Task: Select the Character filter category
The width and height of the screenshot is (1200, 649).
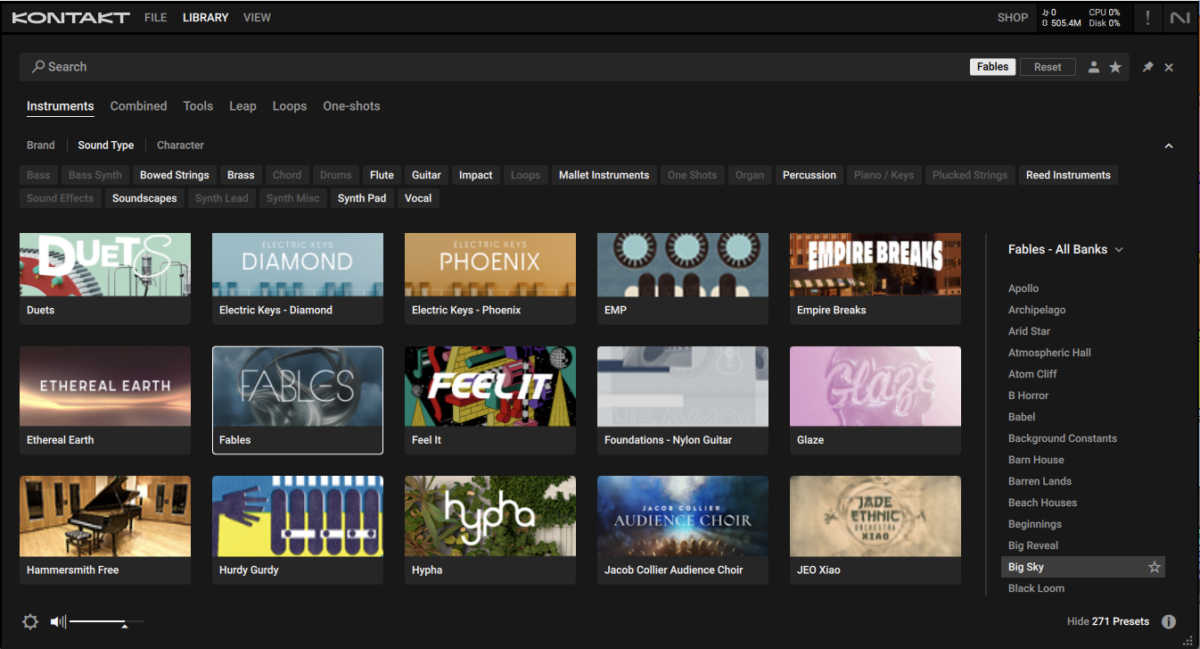Action: click(180, 145)
